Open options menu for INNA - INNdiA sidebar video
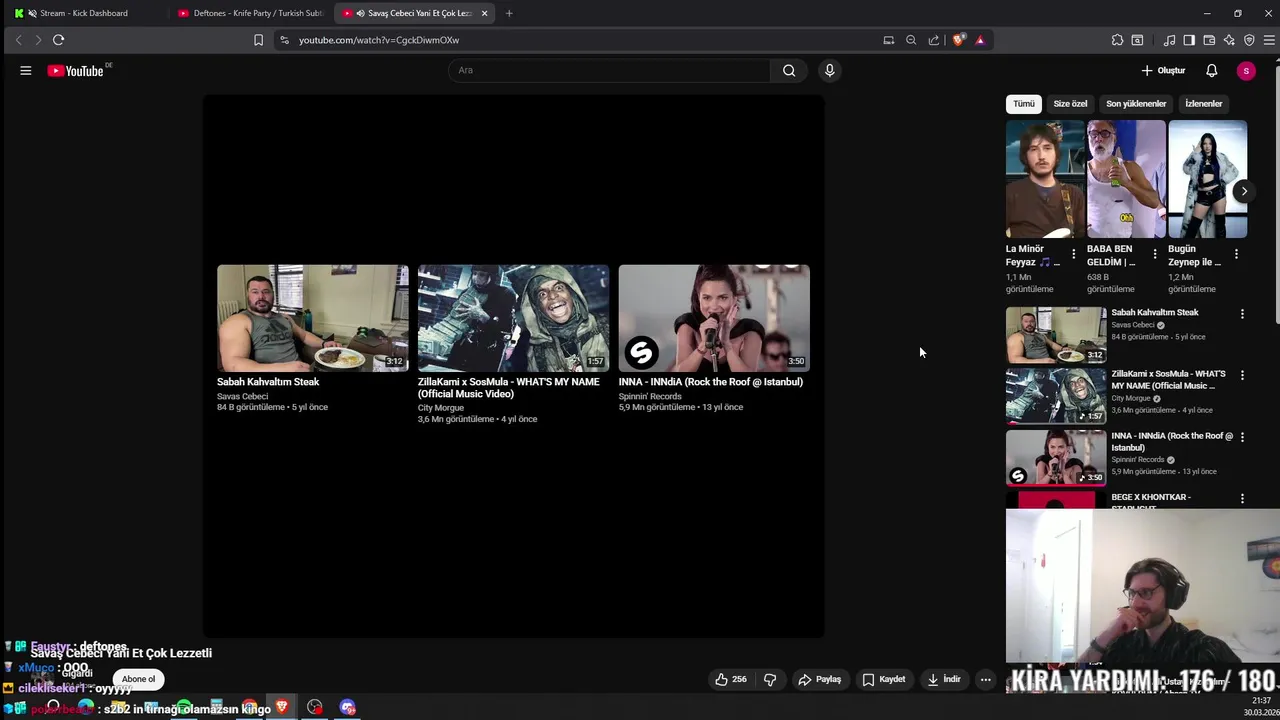Viewport: 1280px width, 720px height. (1242, 438)
